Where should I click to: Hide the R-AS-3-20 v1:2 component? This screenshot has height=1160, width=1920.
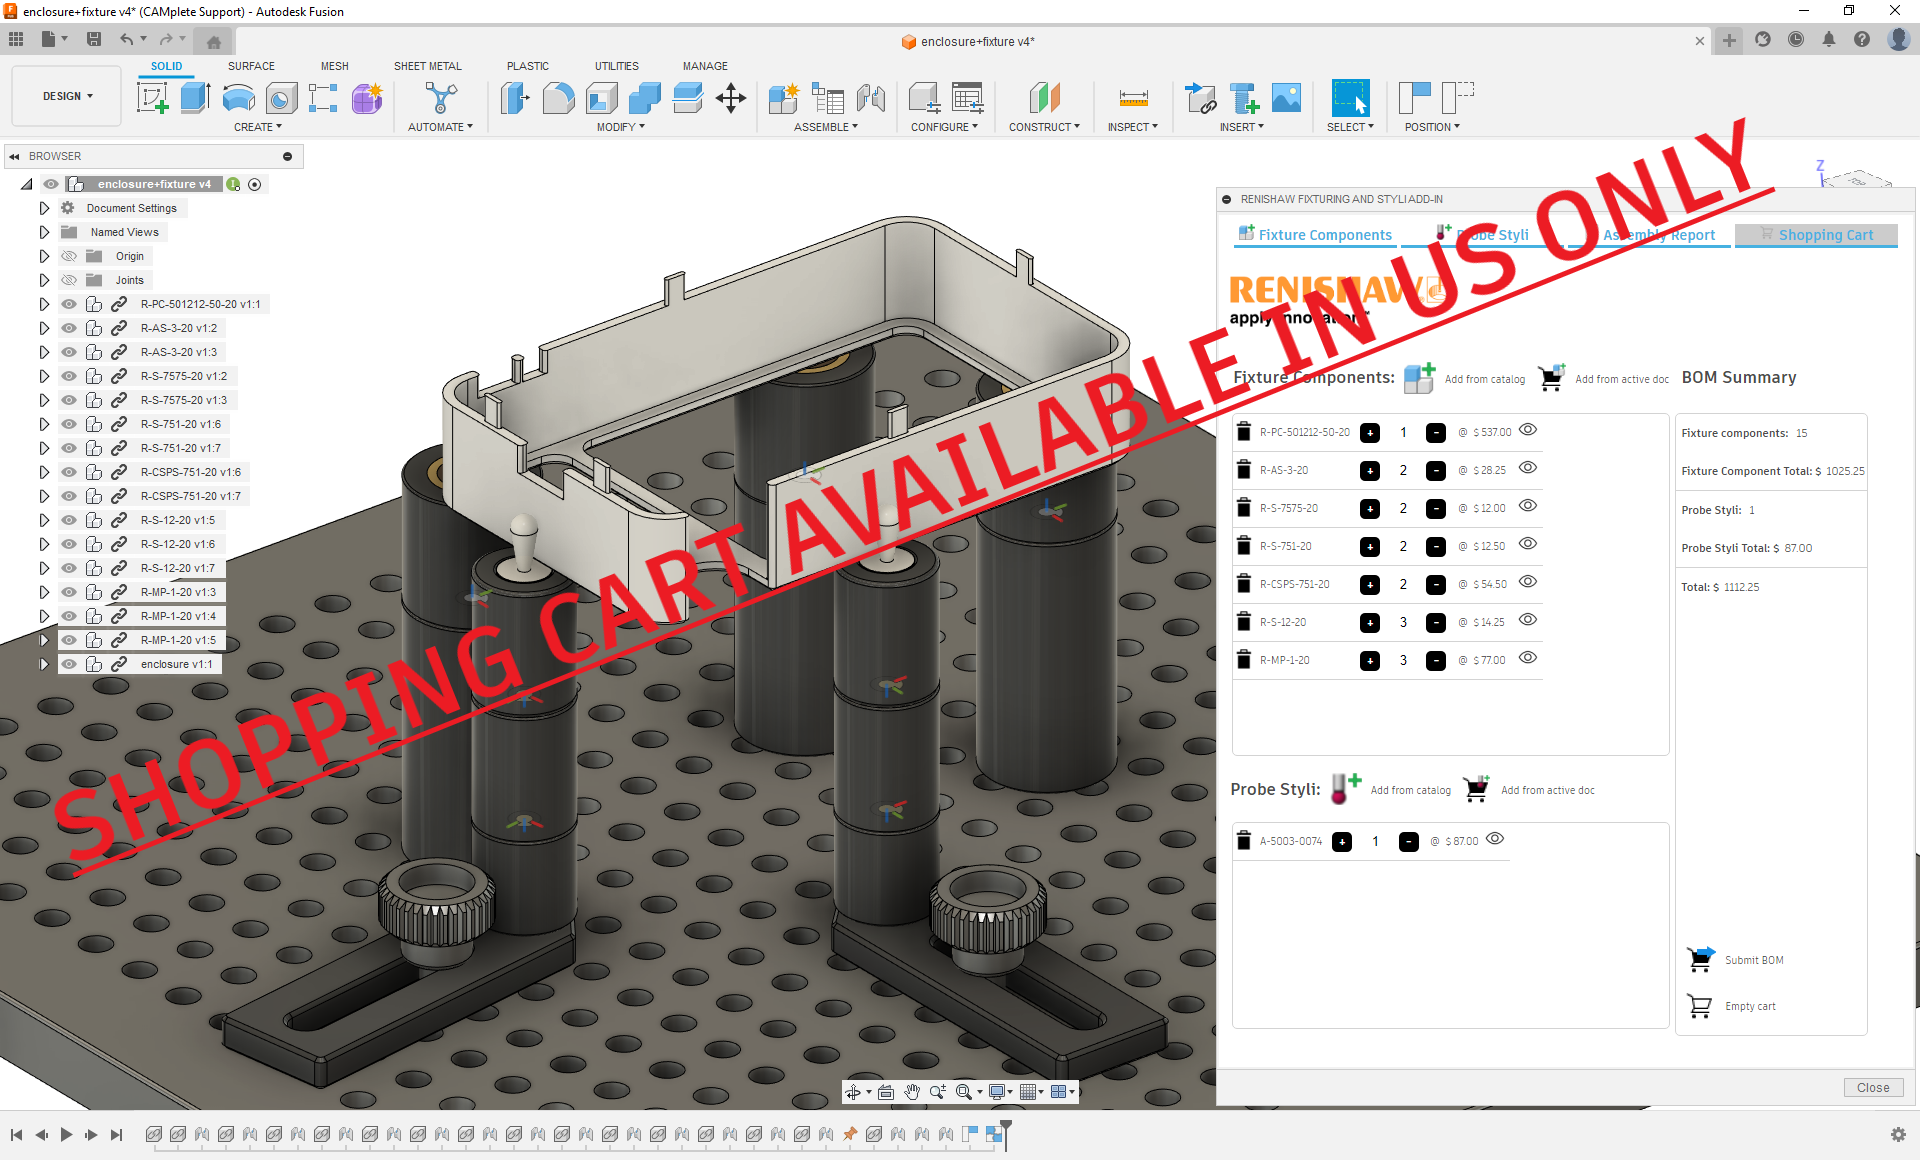[x=69, y=328]
